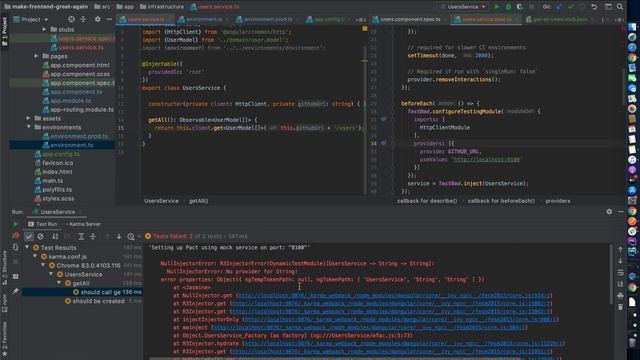Commit changes with the green checkmark icon
Screen dimensions: 640x360
pos(571,7)
